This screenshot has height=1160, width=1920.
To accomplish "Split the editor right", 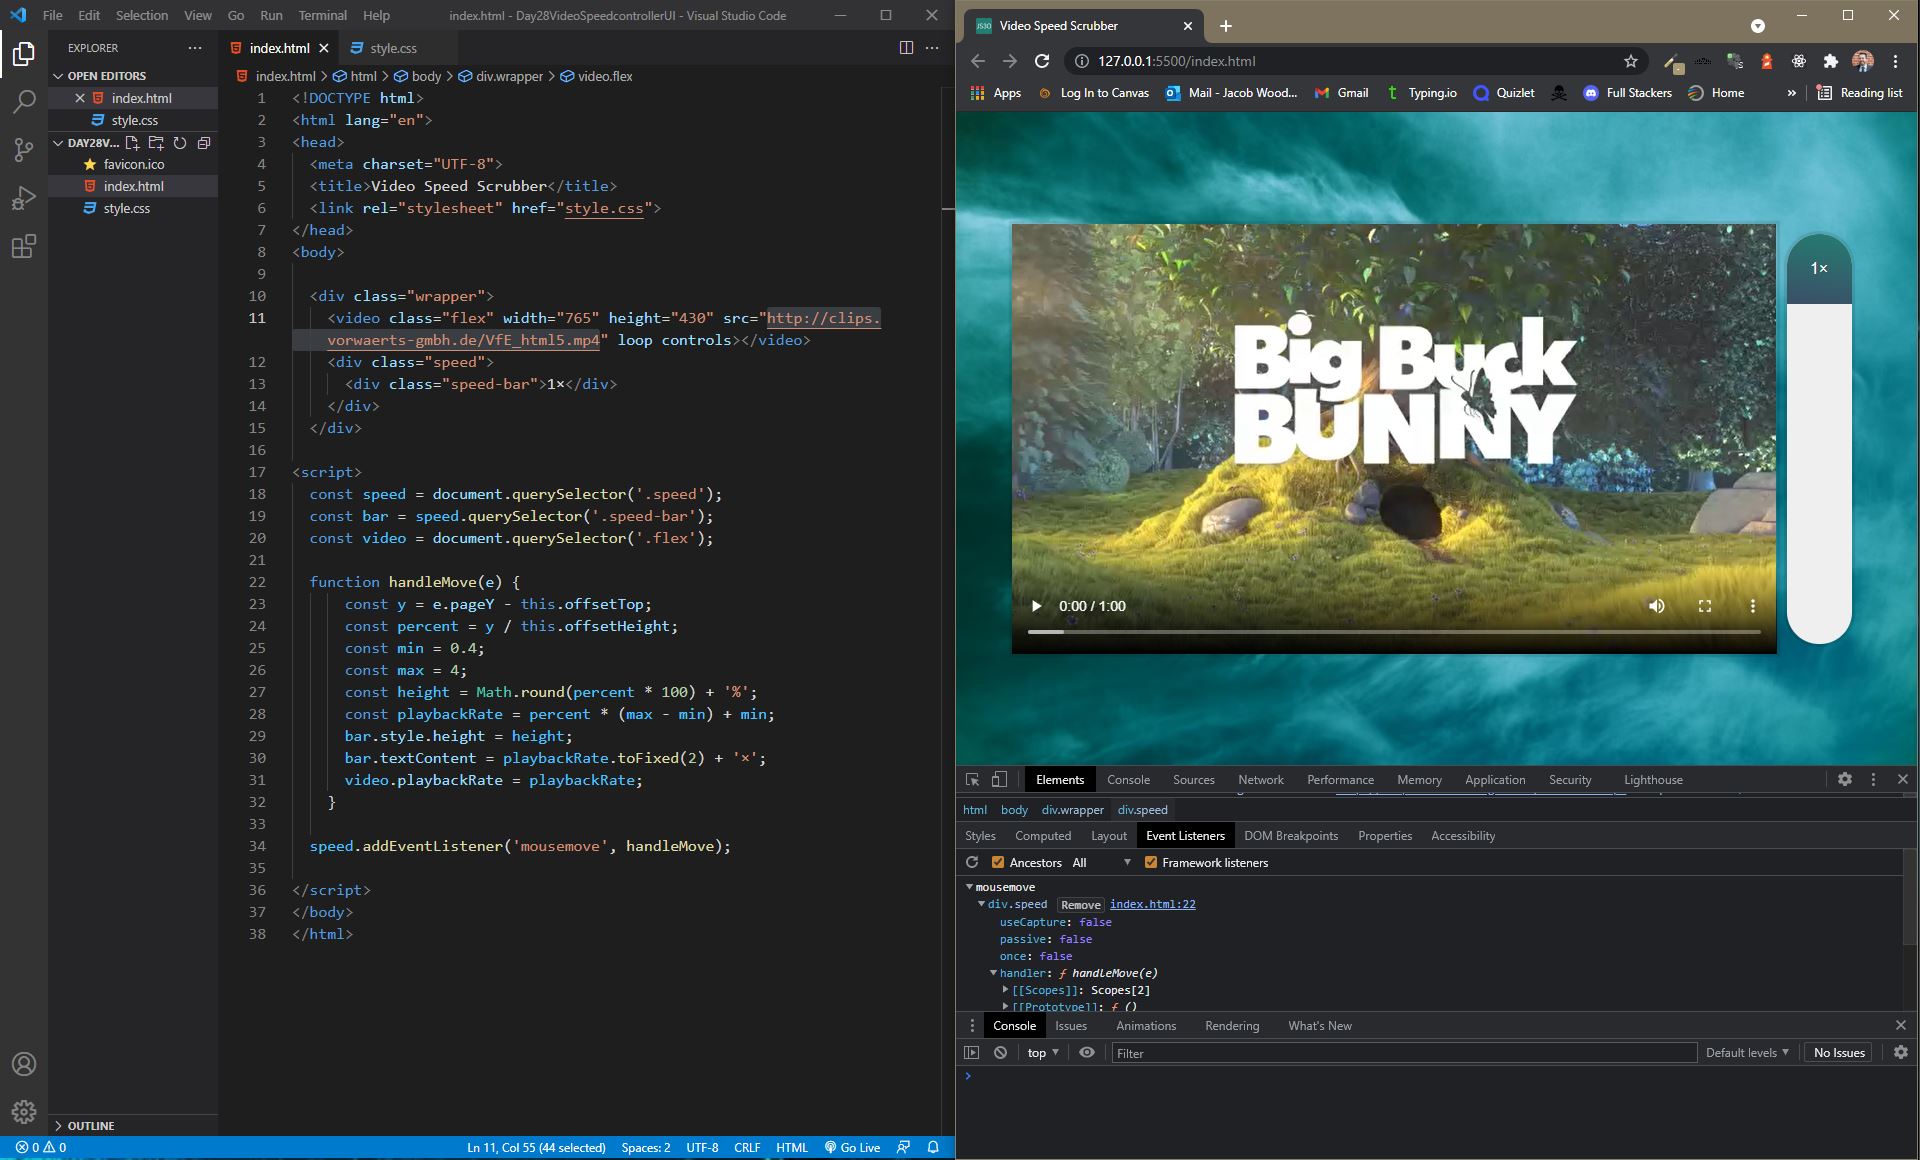I will tap(906, 47).
